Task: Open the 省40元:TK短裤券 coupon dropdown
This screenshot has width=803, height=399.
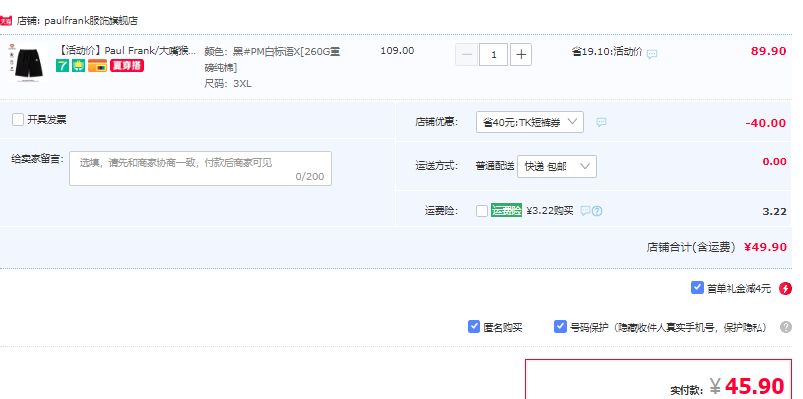Action: 530,122
